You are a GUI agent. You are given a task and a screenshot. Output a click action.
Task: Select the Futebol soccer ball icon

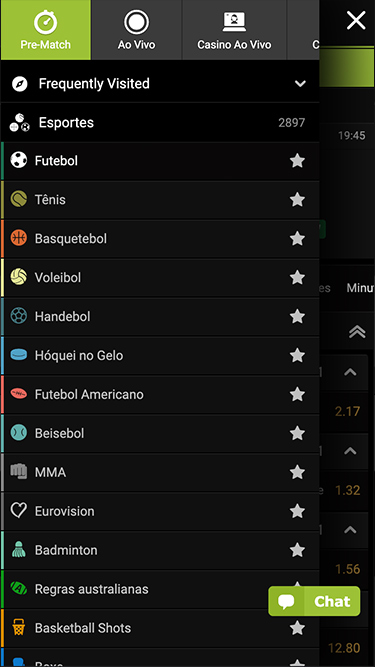click(19, 160)
